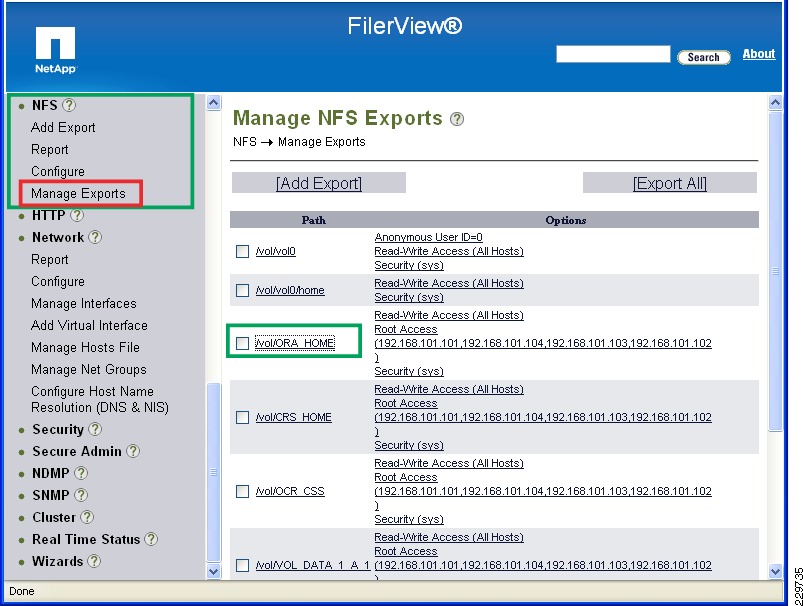Click the [Add Export] button
Screen dimensions: 803x606
pos(319,183)
